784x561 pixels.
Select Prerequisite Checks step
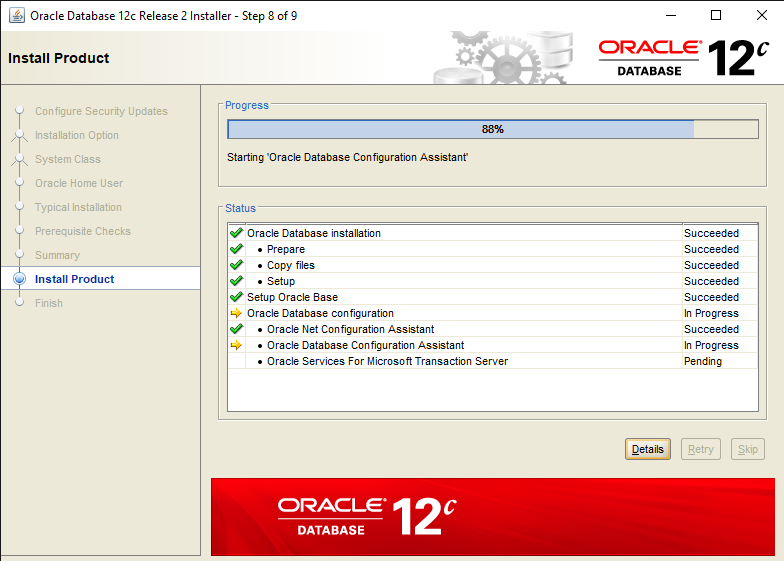tap(82, 231)
